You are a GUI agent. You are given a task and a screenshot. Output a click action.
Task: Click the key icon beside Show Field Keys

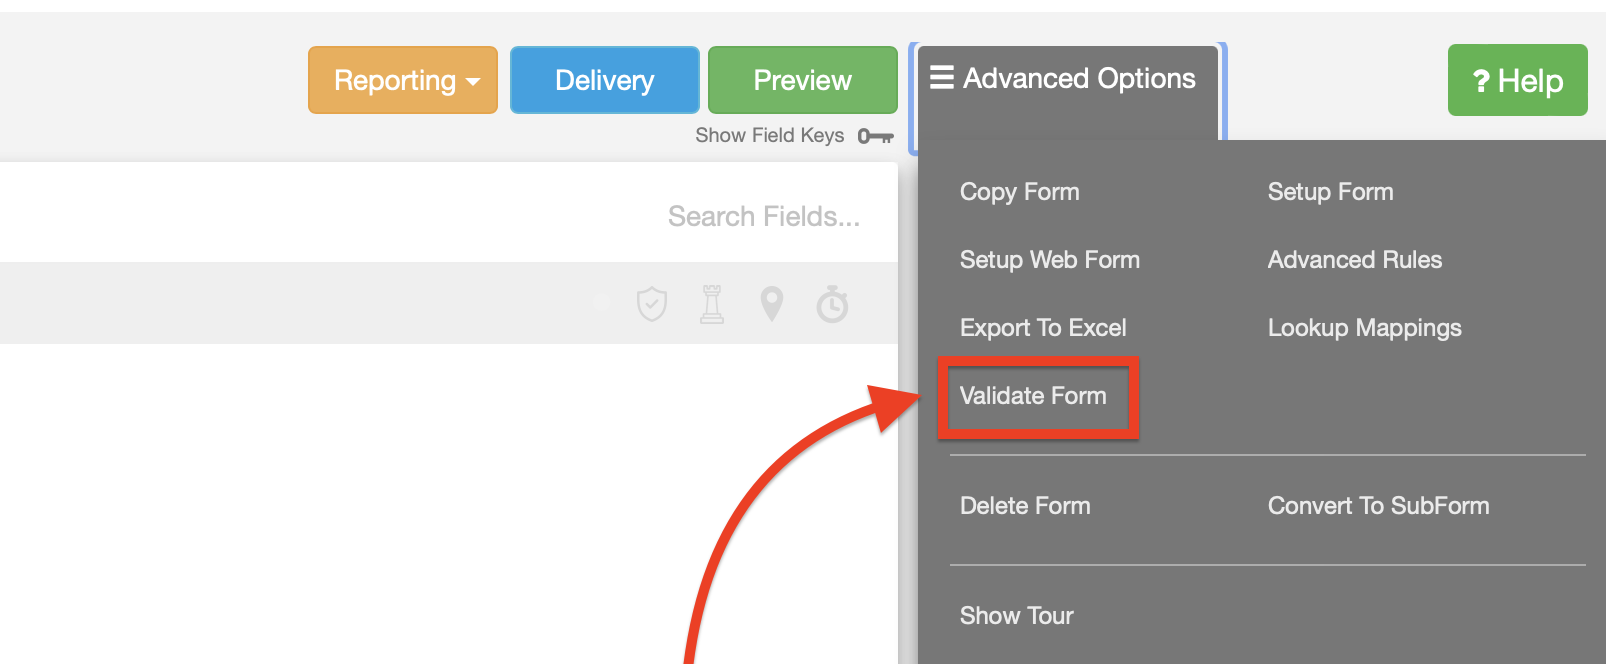click(x=875, y=136)
